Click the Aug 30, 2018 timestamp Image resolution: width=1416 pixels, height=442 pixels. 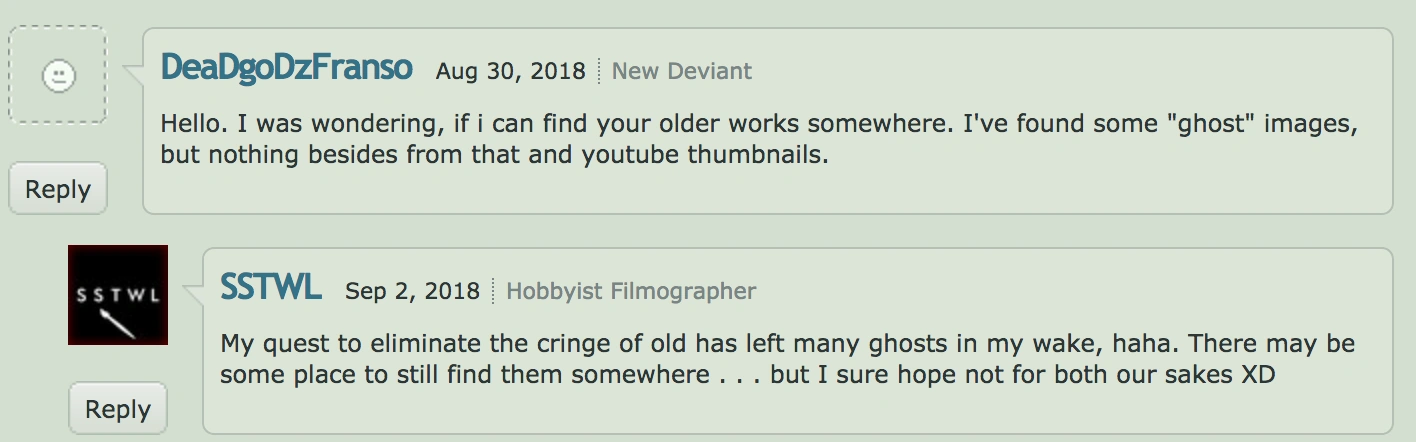point(510,71)
